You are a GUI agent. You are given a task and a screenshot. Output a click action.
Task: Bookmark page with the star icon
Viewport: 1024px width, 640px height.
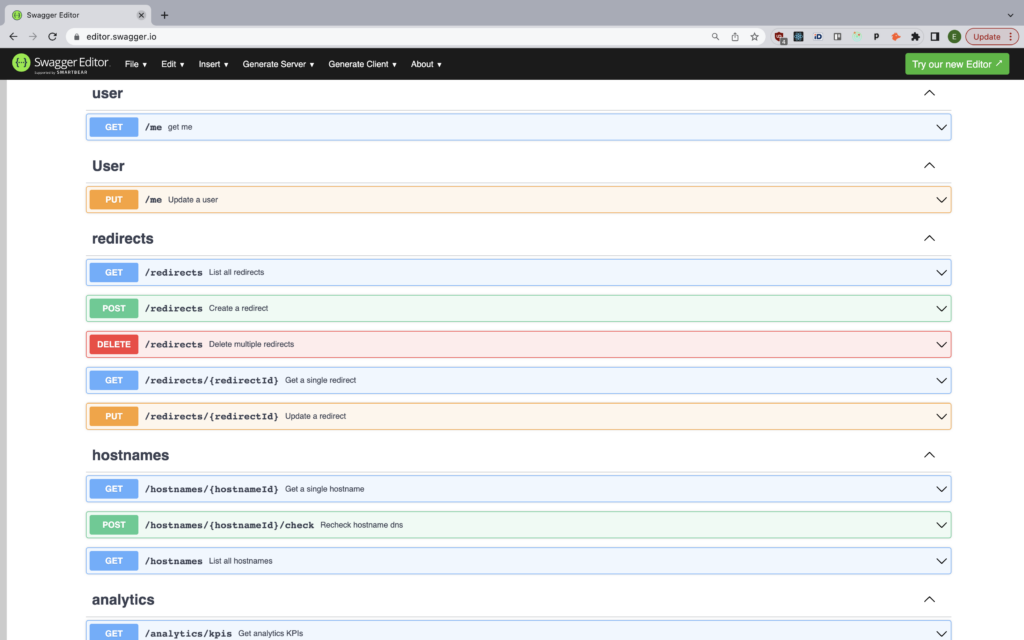tap(754, 37)
